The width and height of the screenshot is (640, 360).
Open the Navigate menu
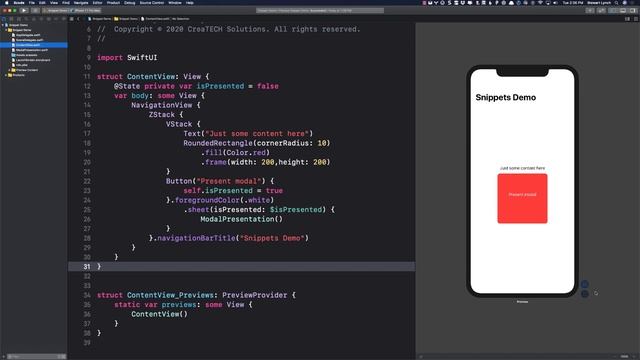tap(81, 3)
